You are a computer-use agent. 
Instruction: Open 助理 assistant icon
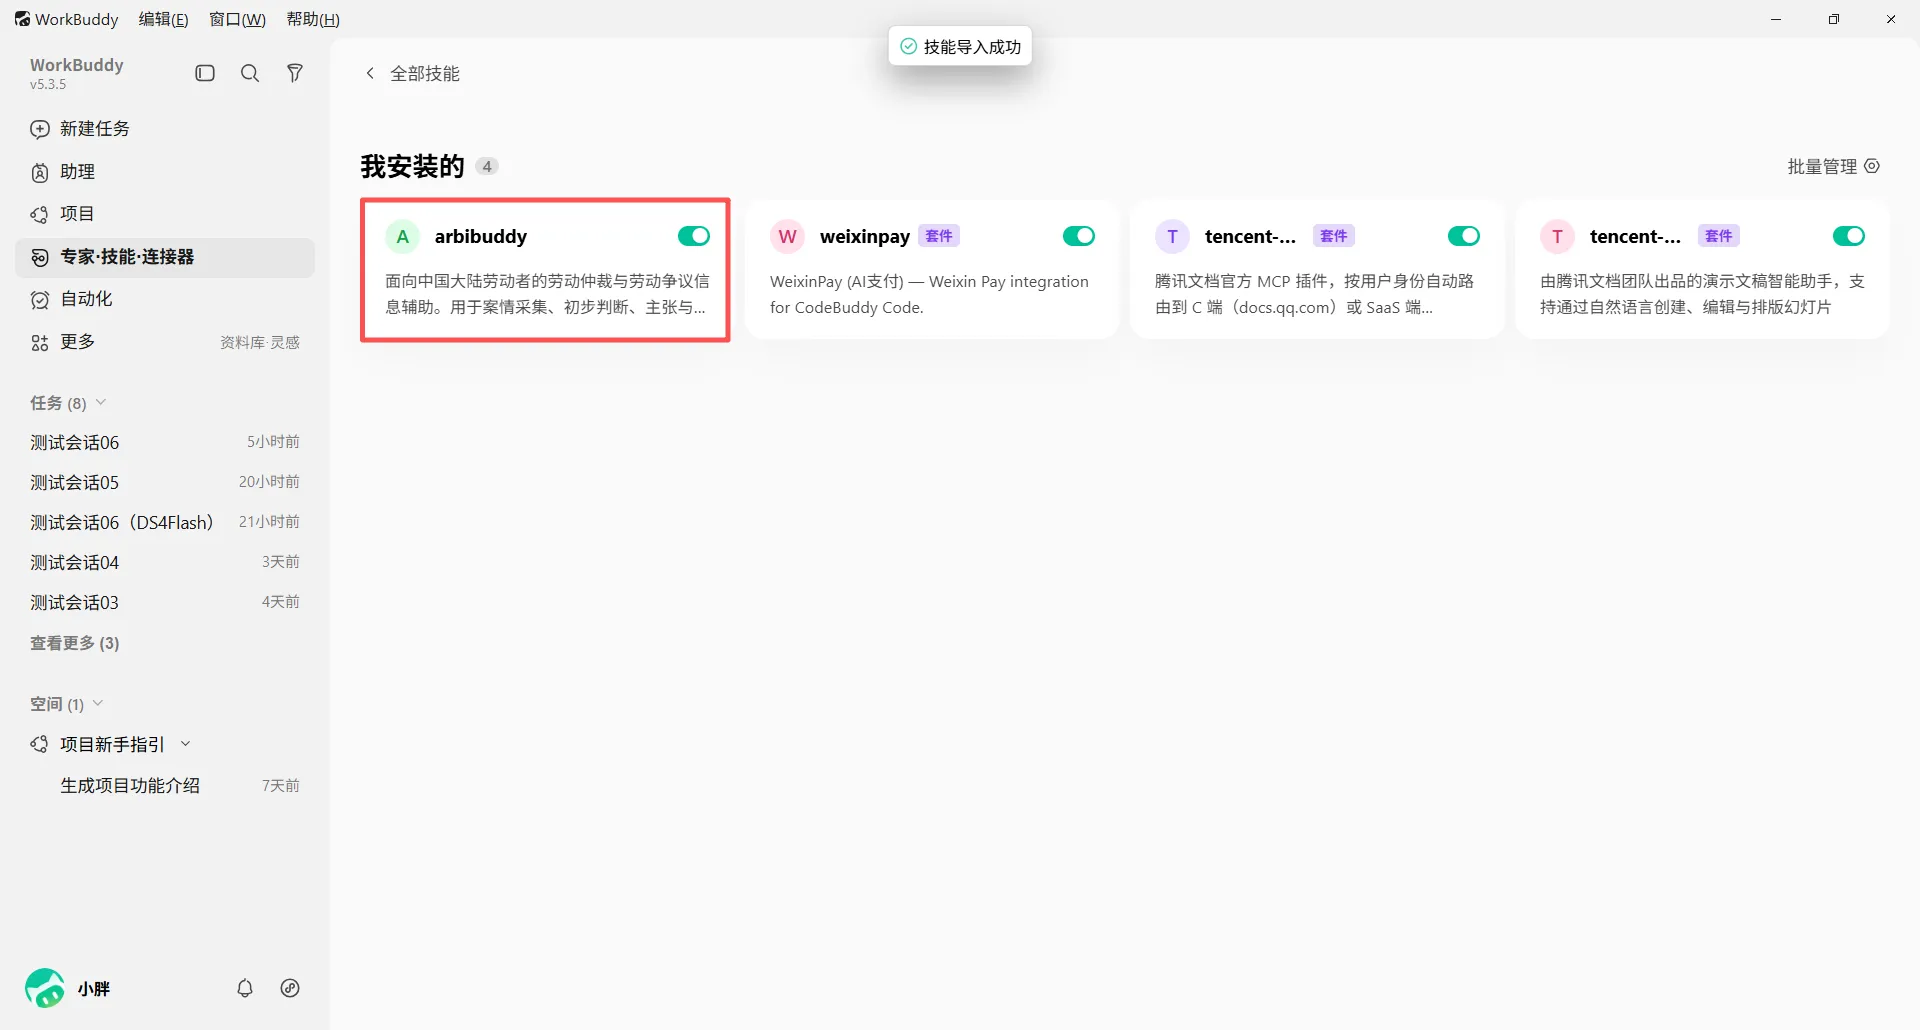point(40,172)
